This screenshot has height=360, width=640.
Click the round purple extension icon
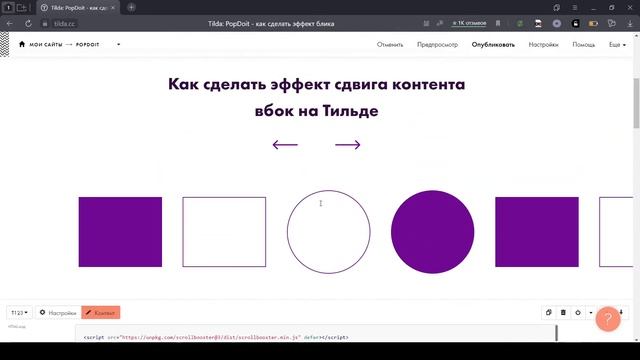coord(557,24)
